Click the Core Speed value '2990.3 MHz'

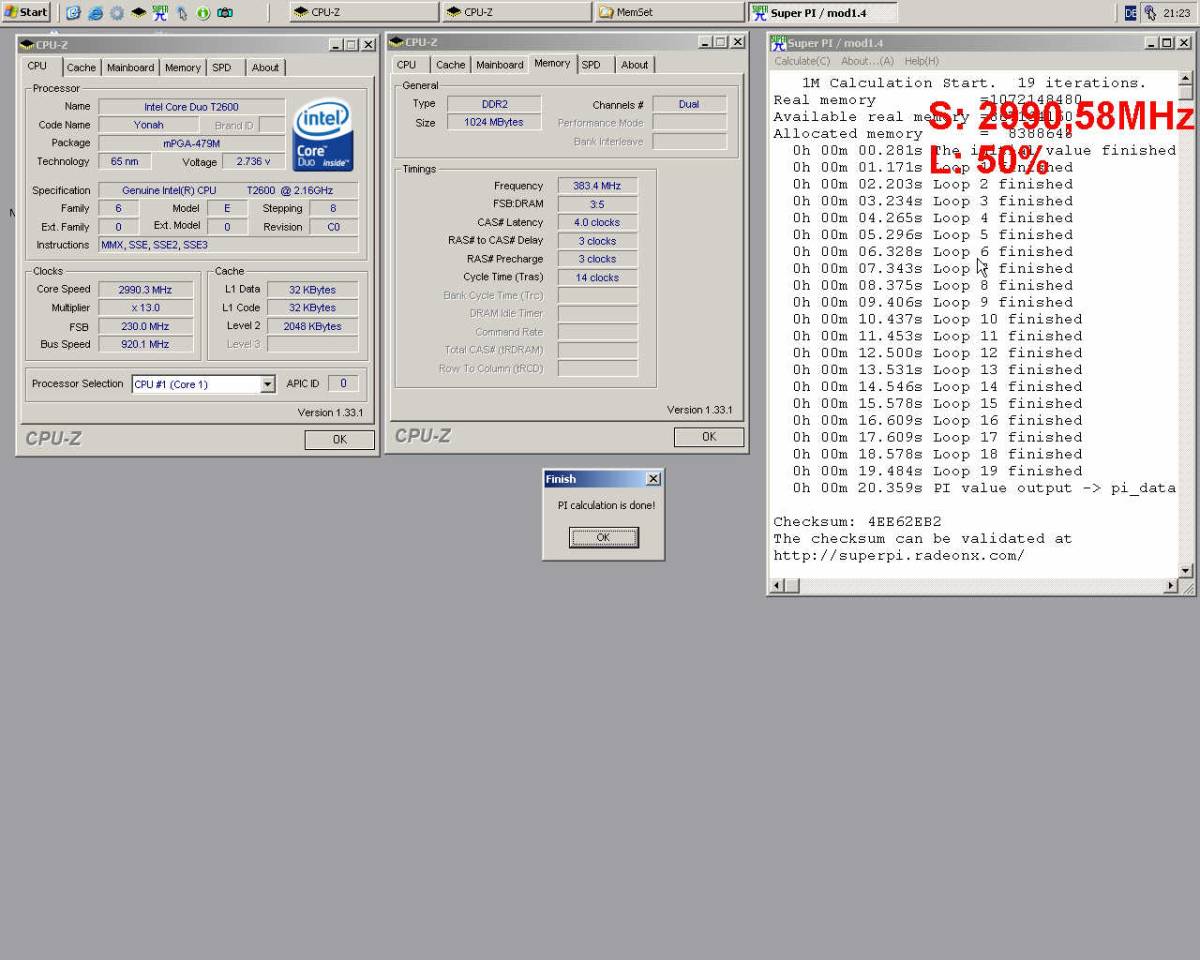(x=146, y=289)
